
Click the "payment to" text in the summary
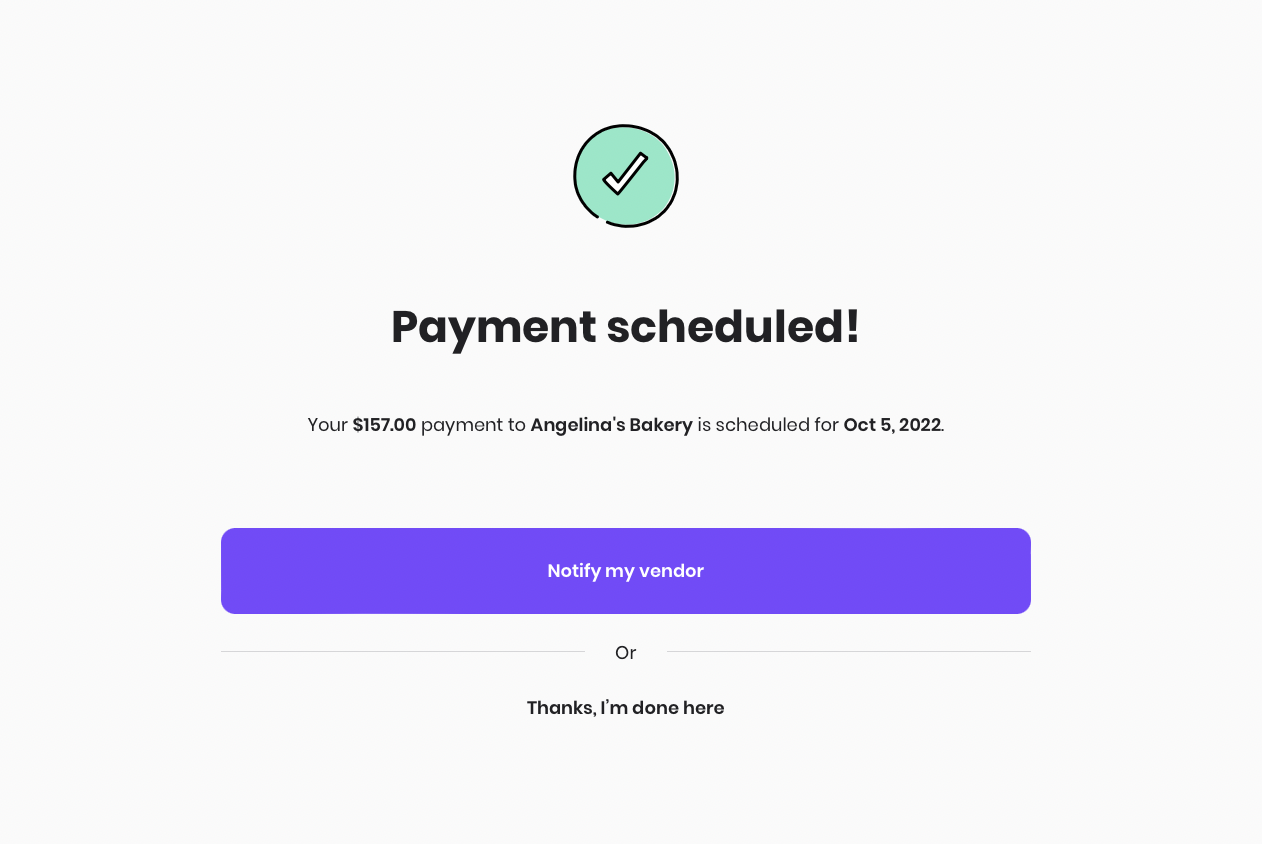point(473,425)
